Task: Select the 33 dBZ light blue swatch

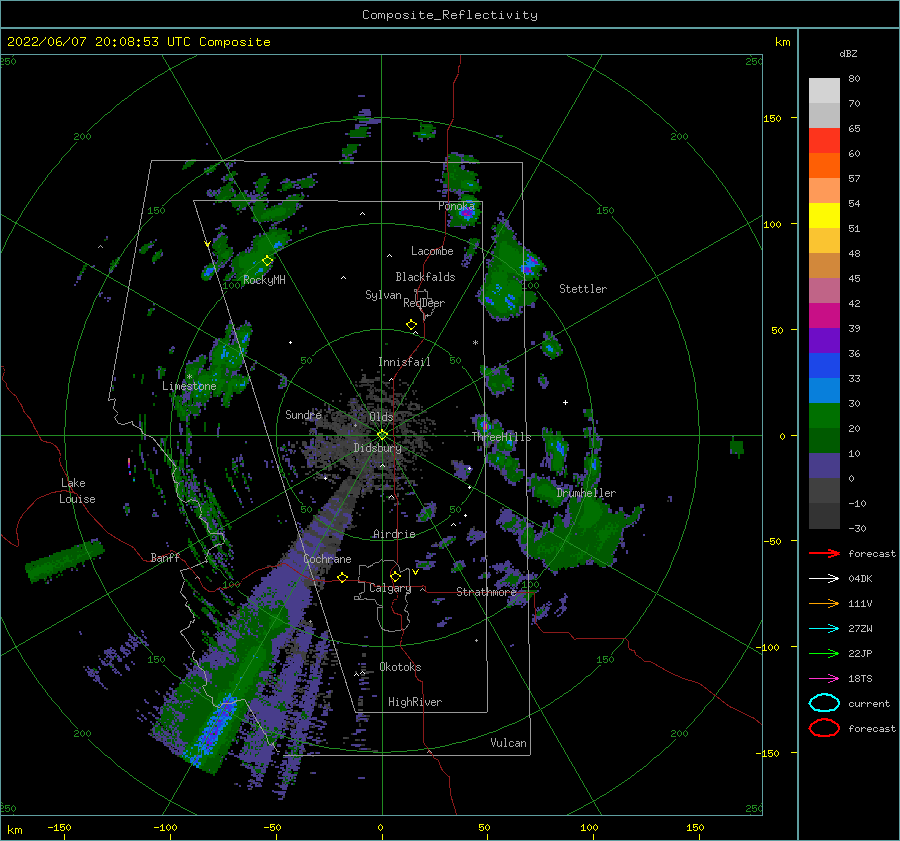Action: pyautogui.click(x=824, y=390)
